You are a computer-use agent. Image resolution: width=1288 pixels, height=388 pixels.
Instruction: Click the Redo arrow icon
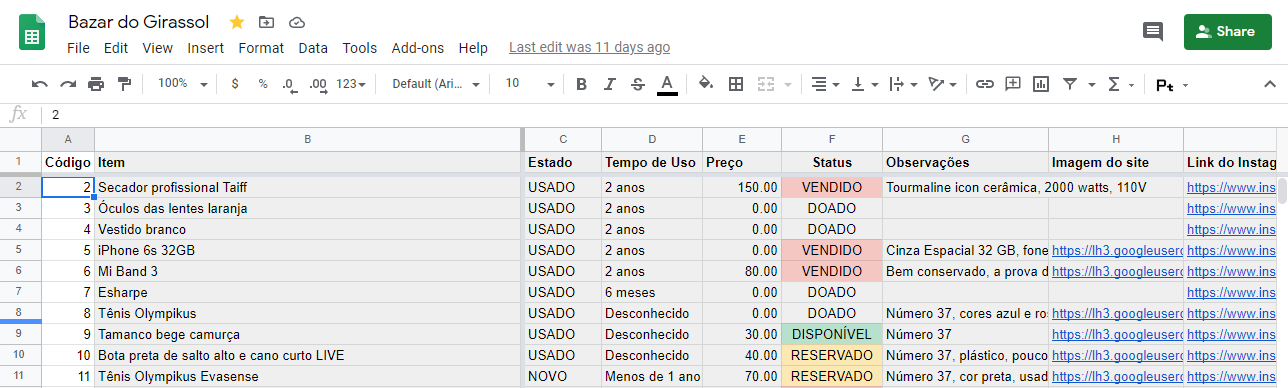68,84
